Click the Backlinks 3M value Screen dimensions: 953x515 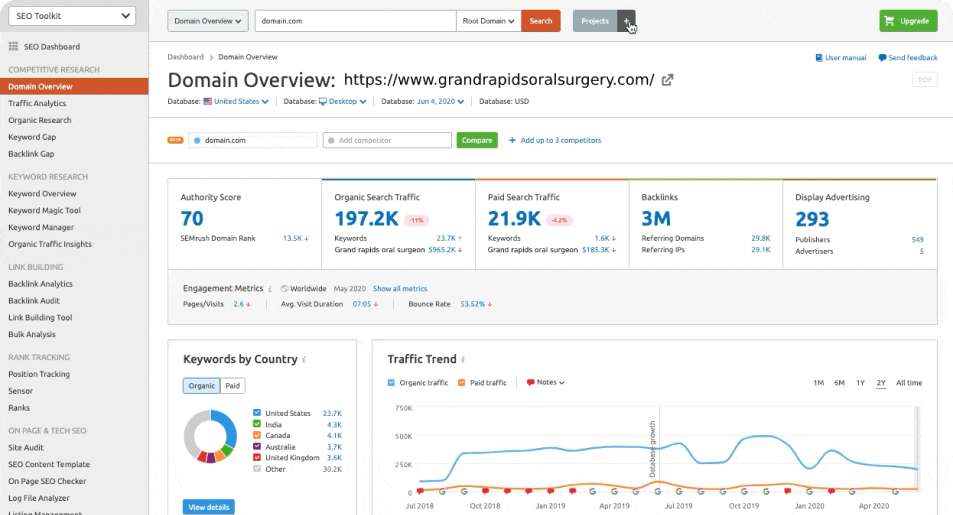coord(656,218)
